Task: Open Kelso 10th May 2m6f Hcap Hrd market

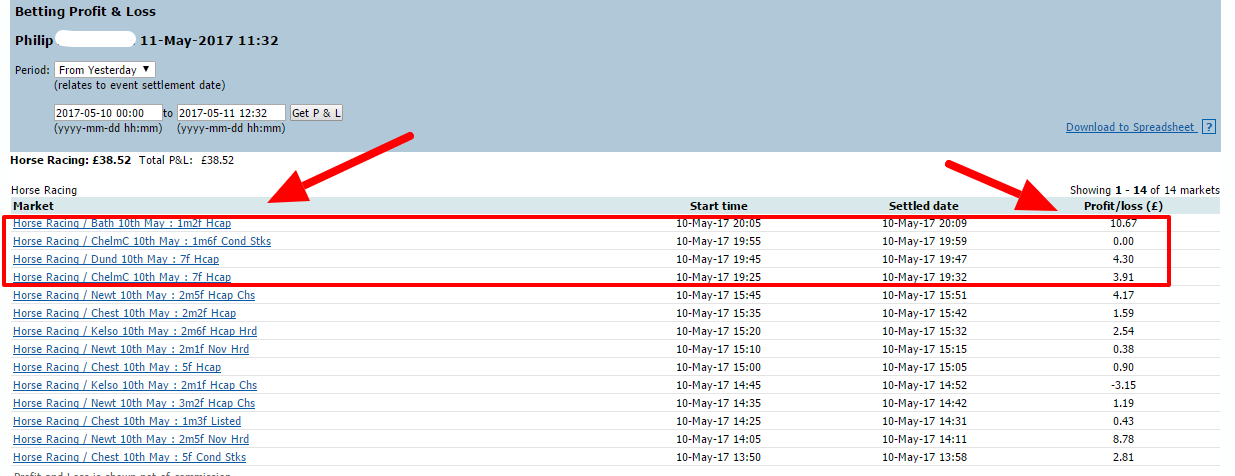Action: [135, 331]
